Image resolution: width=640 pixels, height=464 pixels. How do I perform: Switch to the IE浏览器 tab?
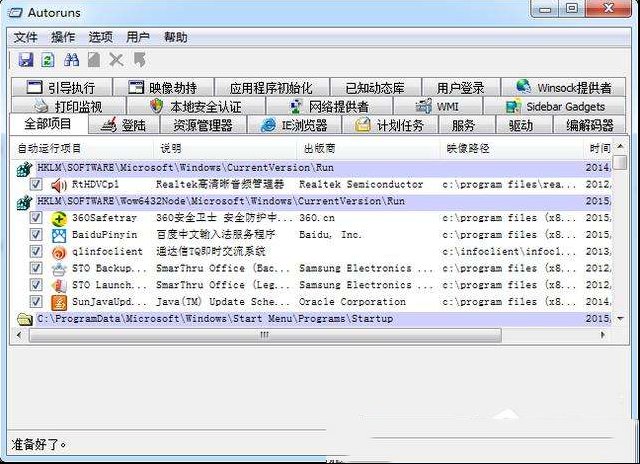[x=294, y=125]
